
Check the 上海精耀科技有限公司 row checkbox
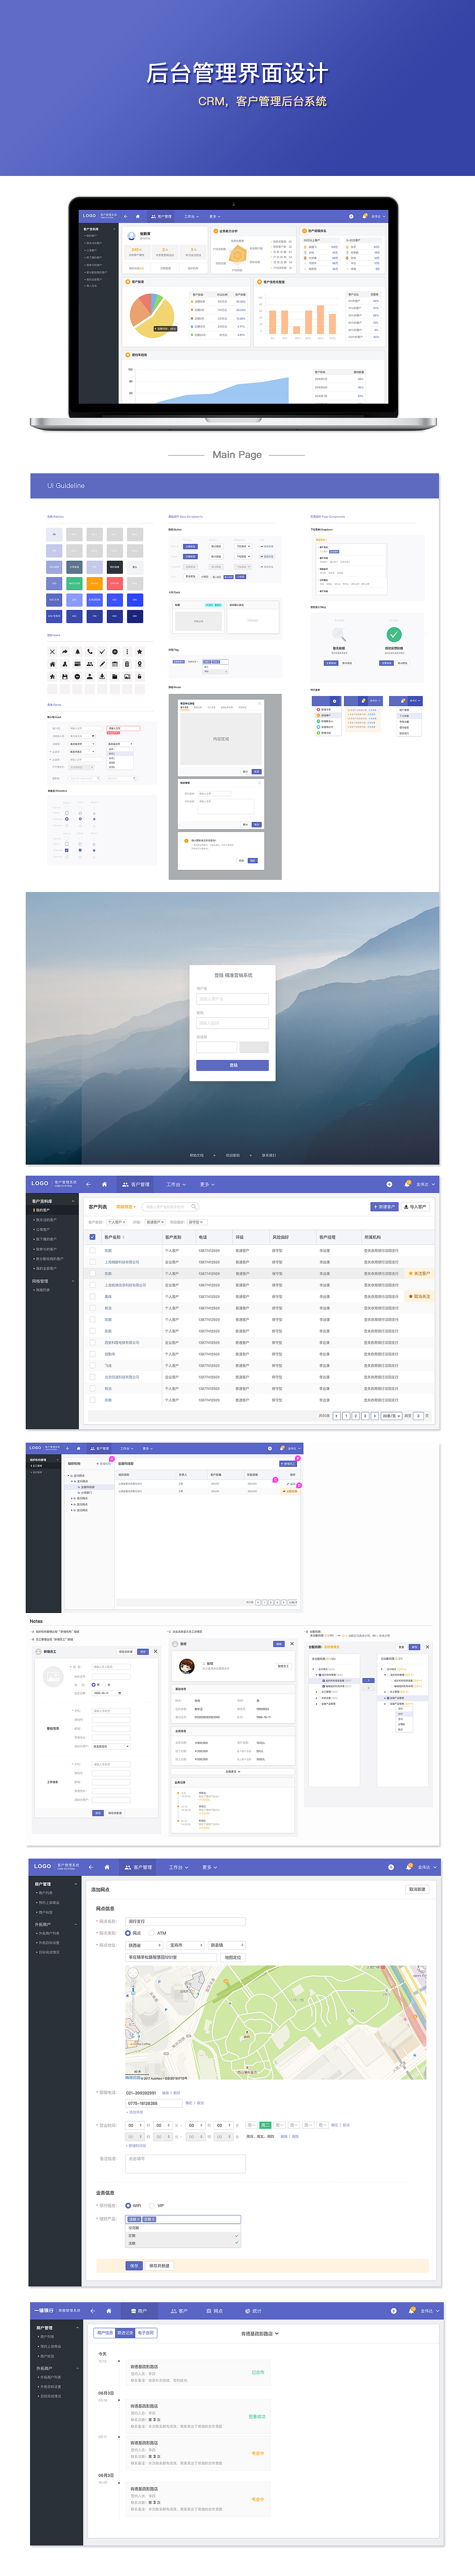[x=93, y=1262]
